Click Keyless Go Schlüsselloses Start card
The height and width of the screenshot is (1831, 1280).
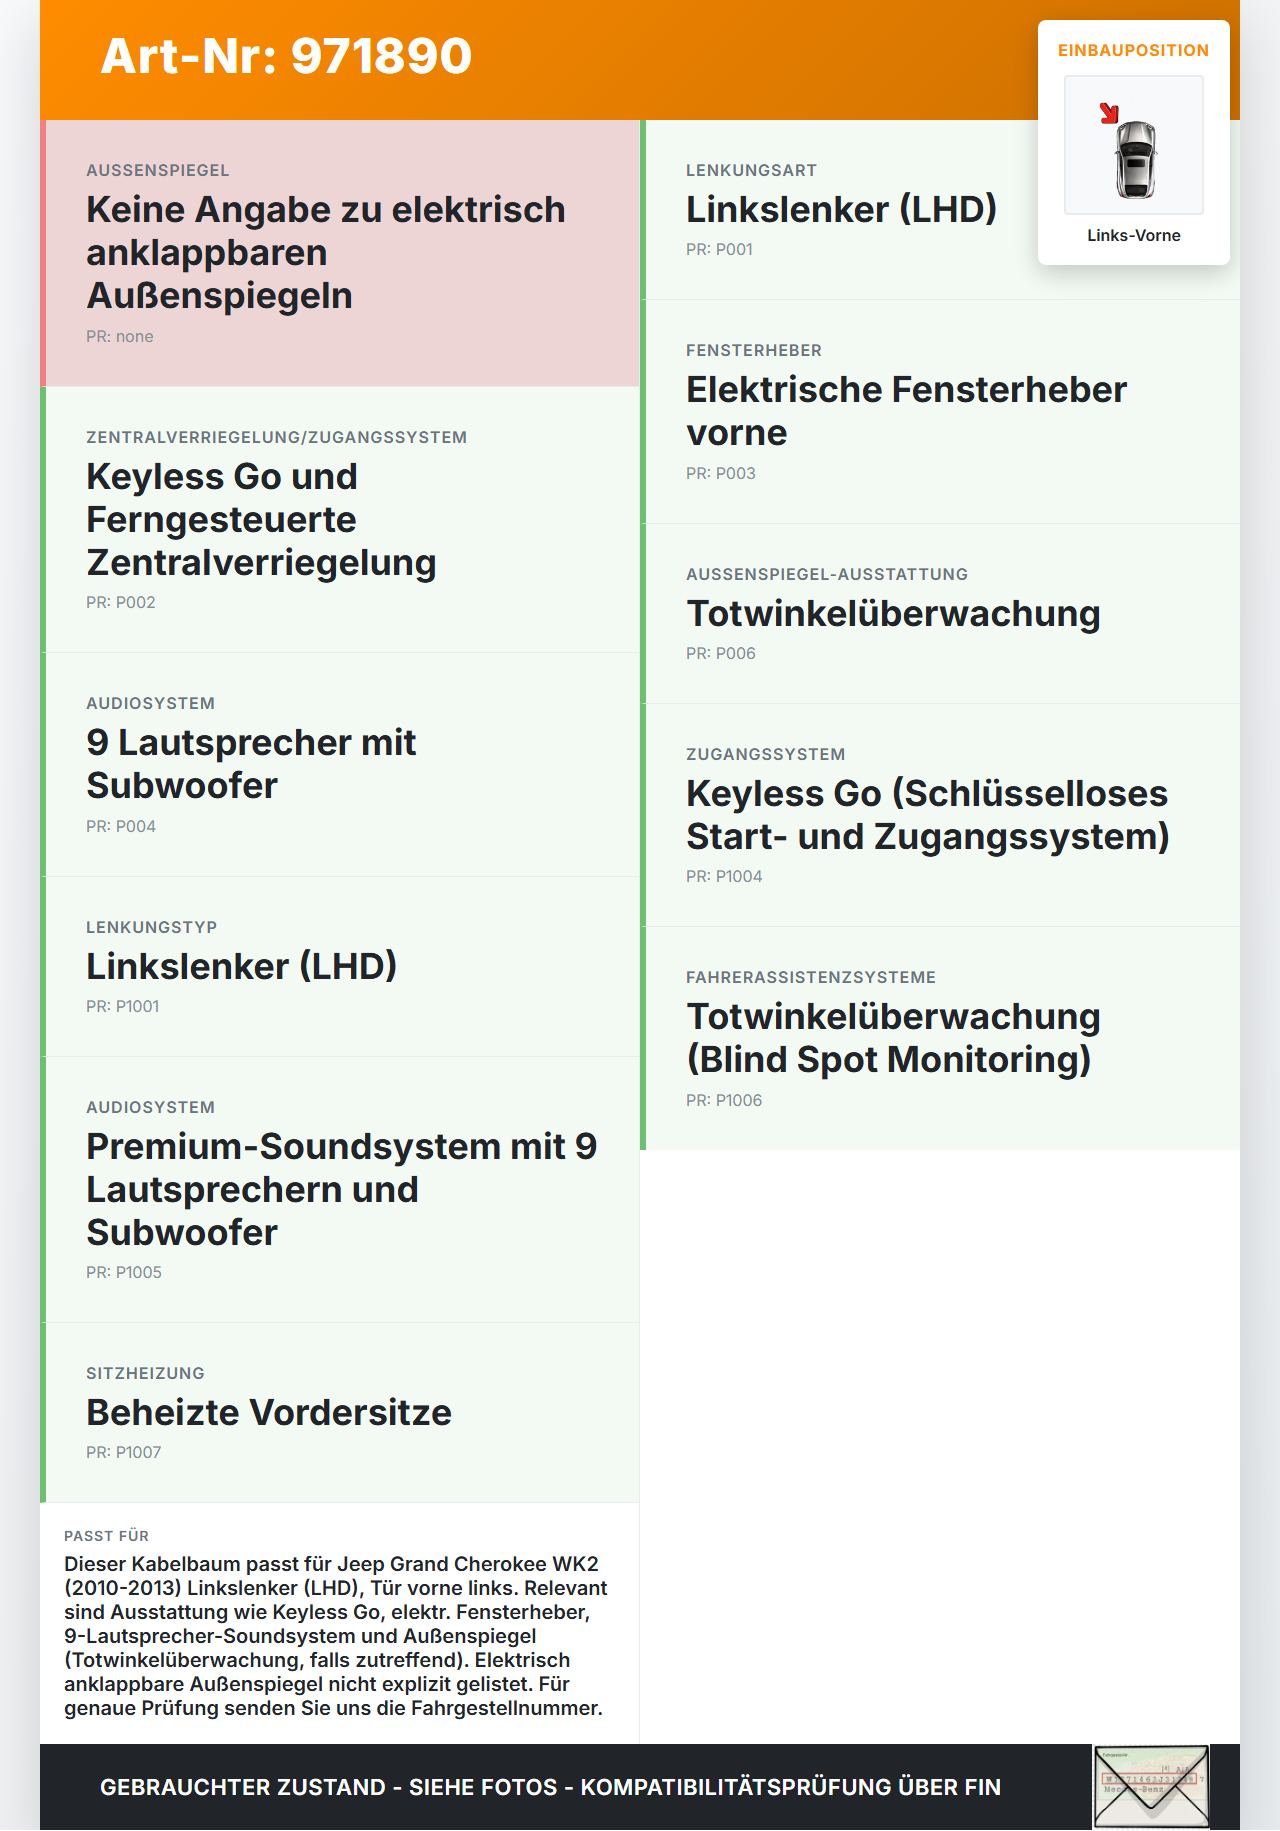pyautogui.click(x=940, y=815)
